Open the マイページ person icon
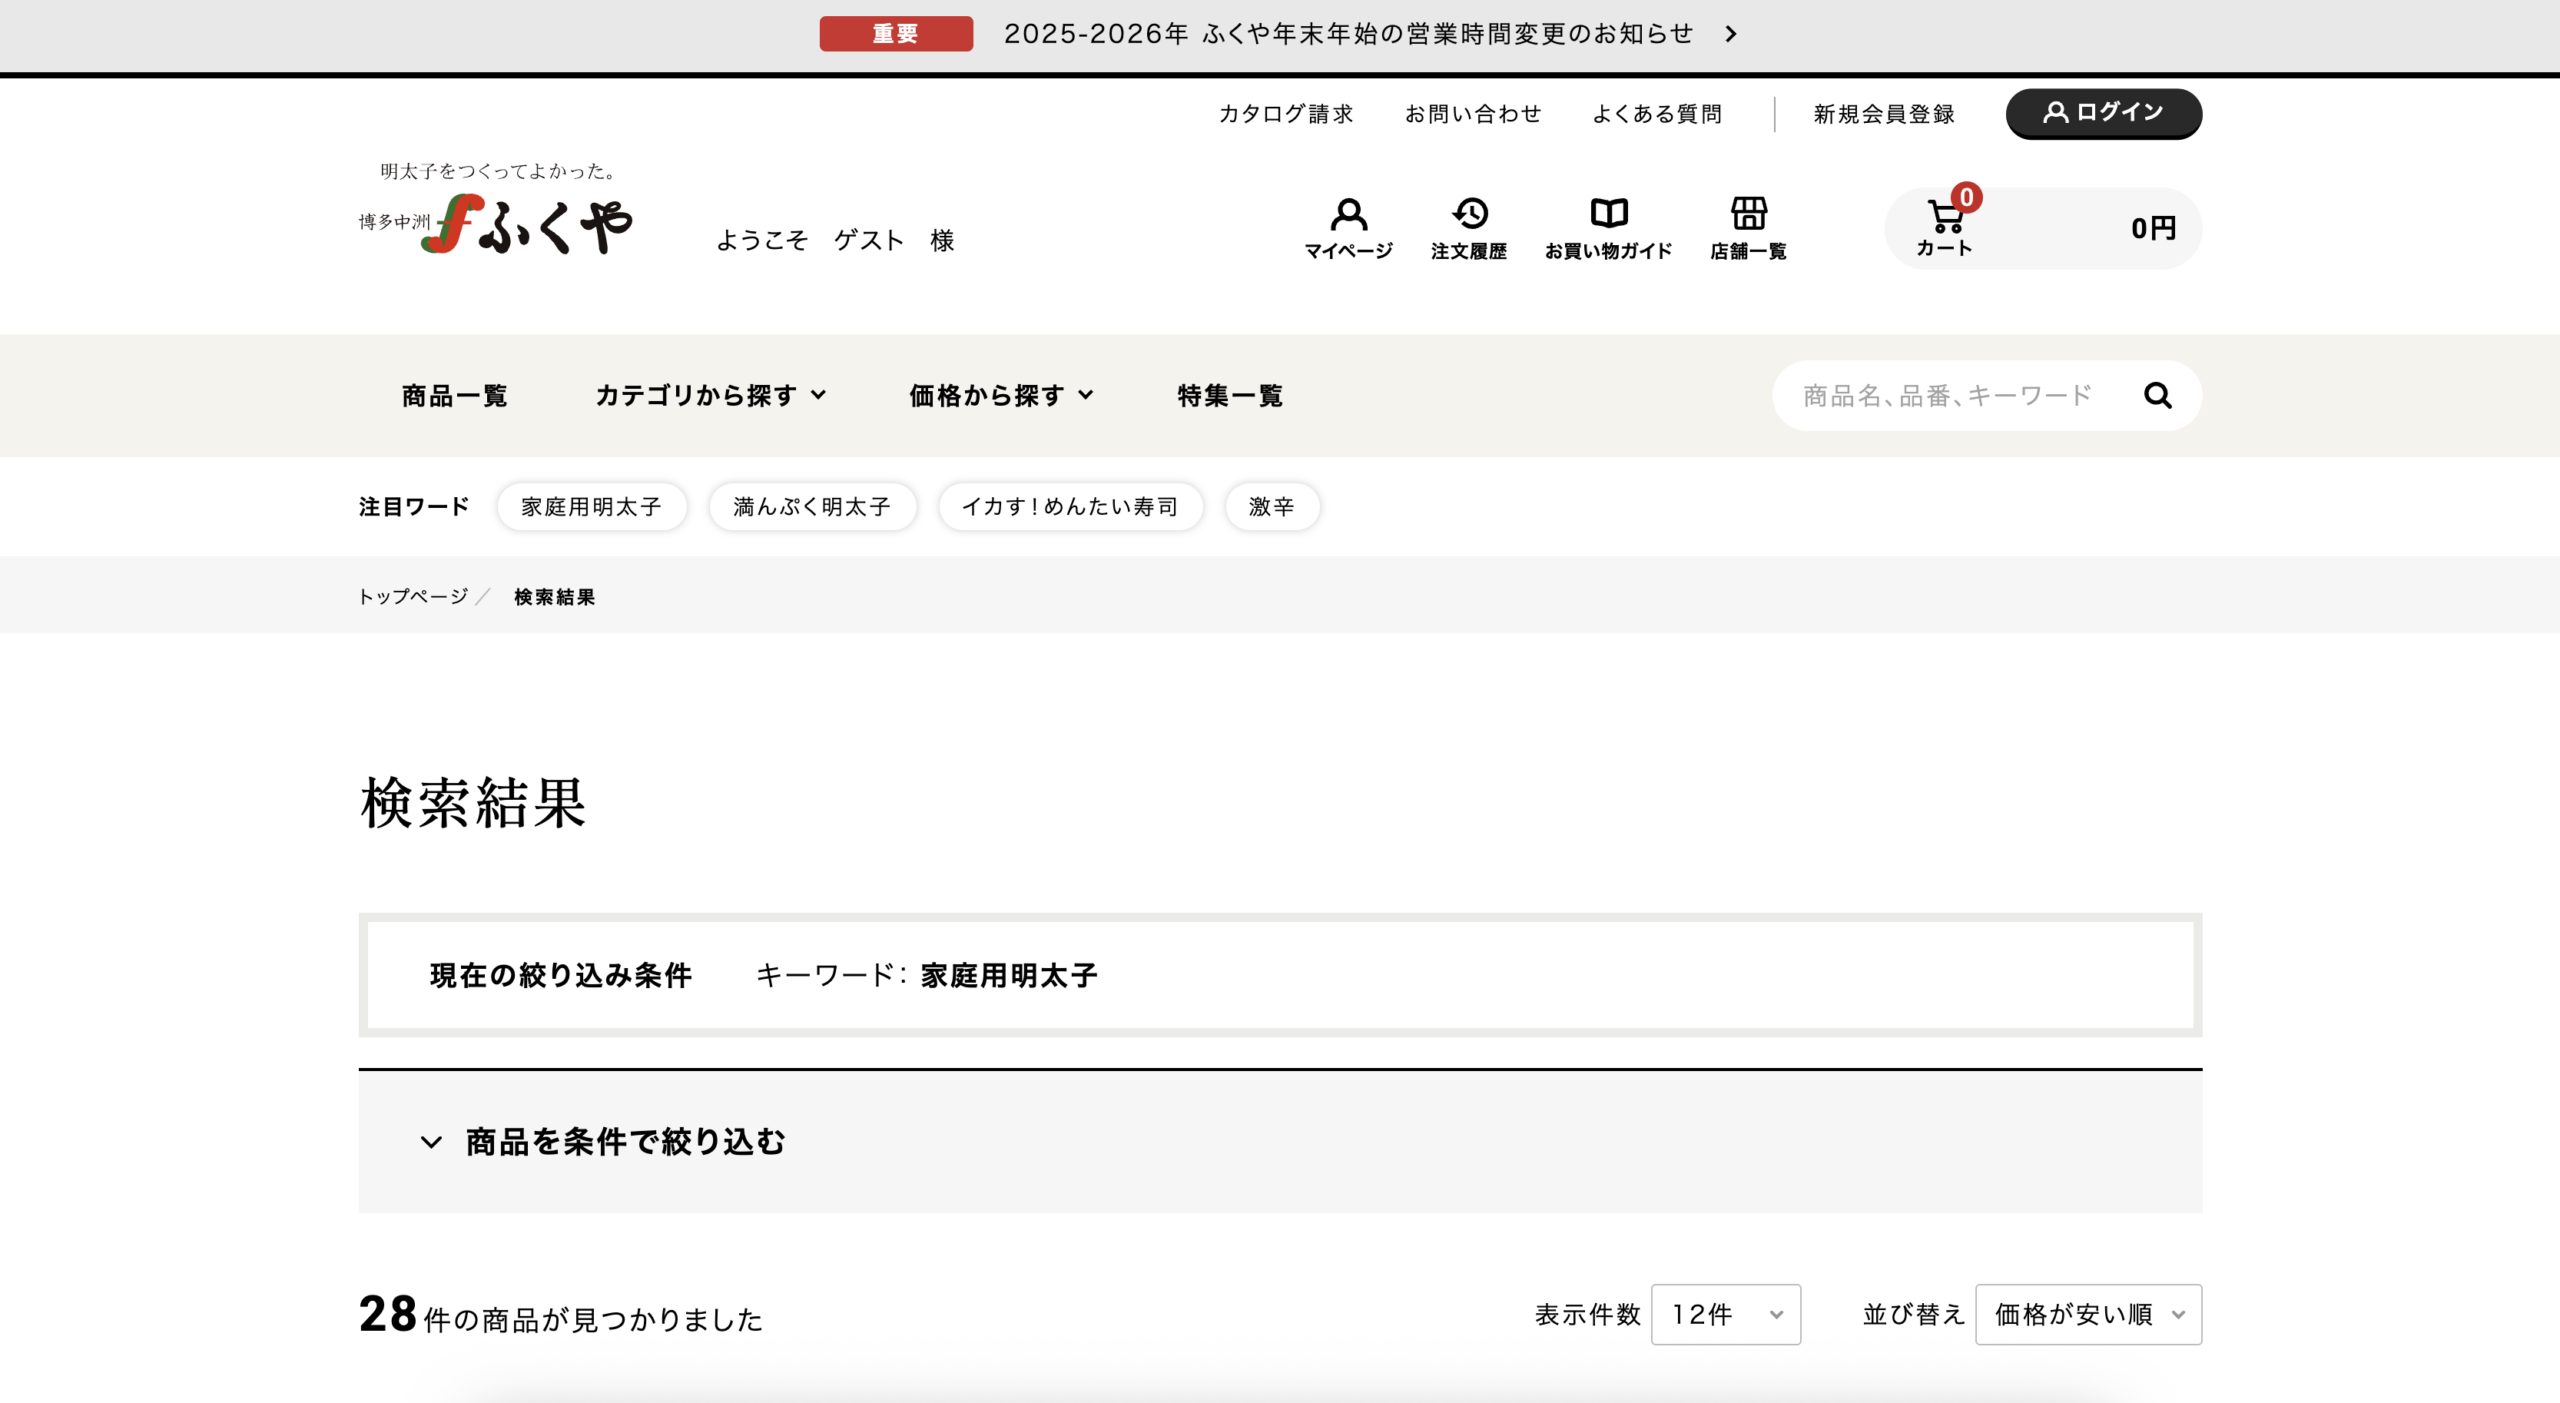Image resolution: width=2560 pixels, height=1403 pixels. pyautogui.click(x=1348, y=215)
